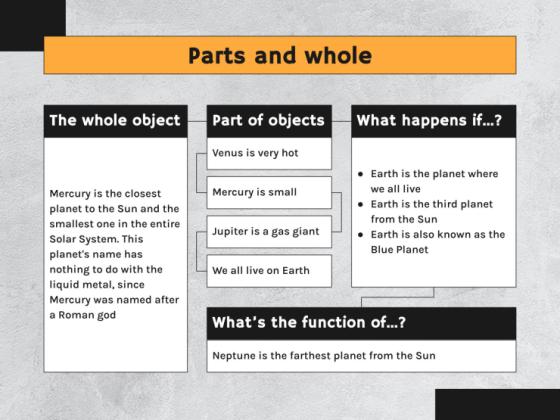Select the Mercury description paragraph
This screenshot has height=420, width=560.
pyautogui.click(x=115, y=254)
